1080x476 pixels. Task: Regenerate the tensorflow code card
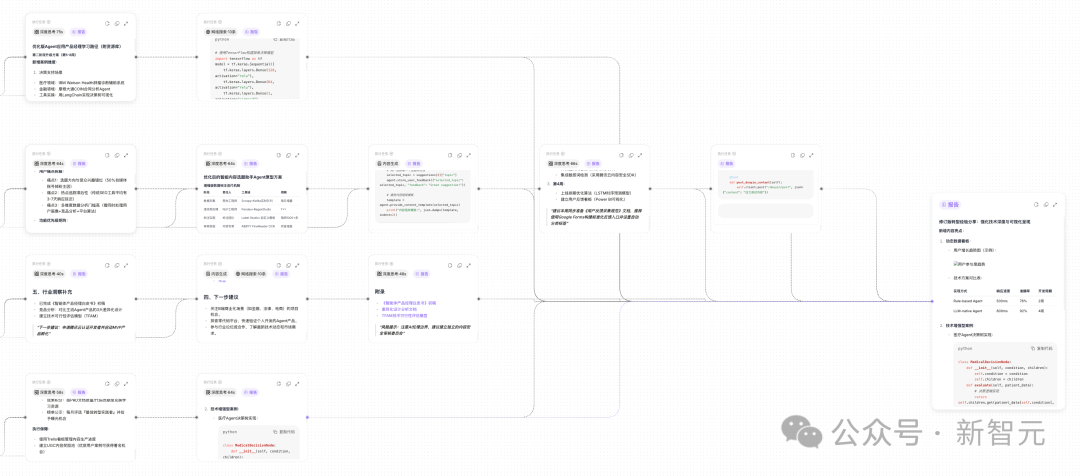pyautogui.click(x=278, y=23)
